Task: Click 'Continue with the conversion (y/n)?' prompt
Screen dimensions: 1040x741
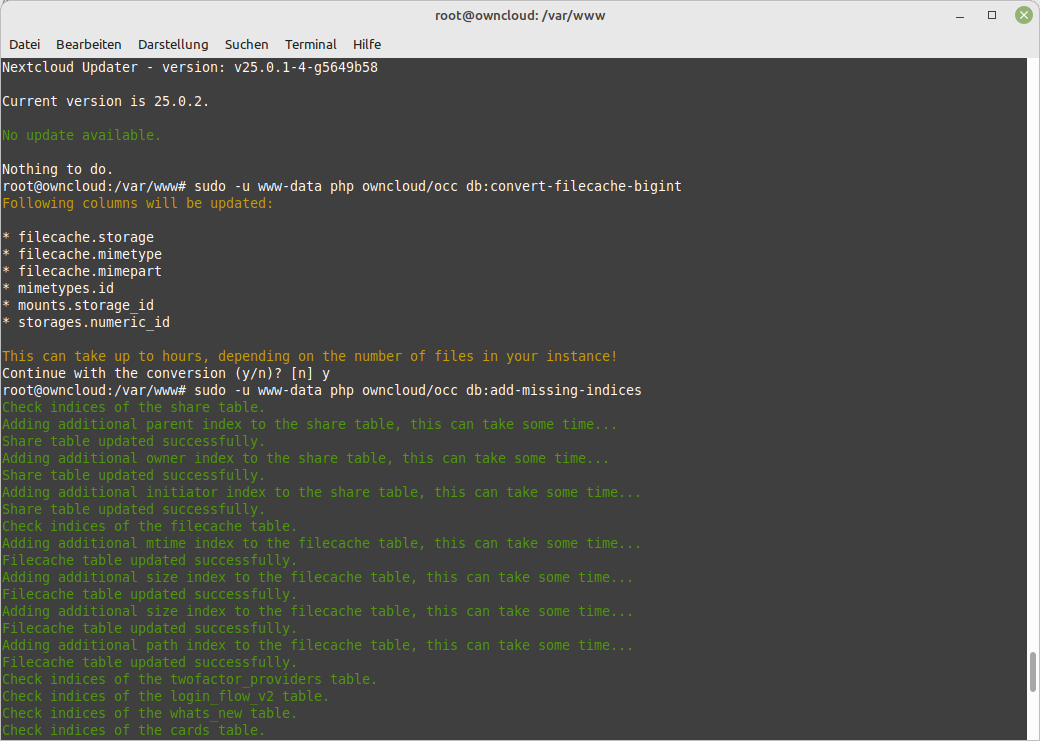Action: (142, 373)
